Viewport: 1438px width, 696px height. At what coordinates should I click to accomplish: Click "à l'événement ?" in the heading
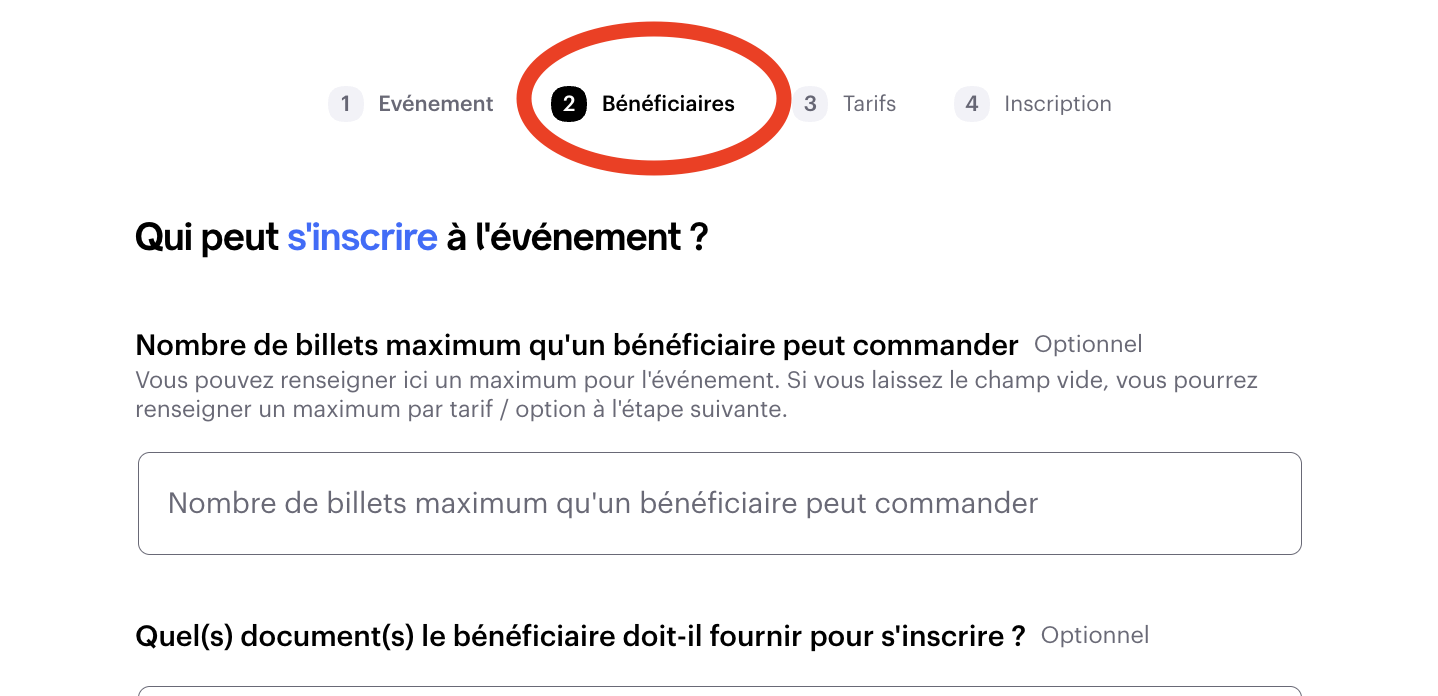577,238
